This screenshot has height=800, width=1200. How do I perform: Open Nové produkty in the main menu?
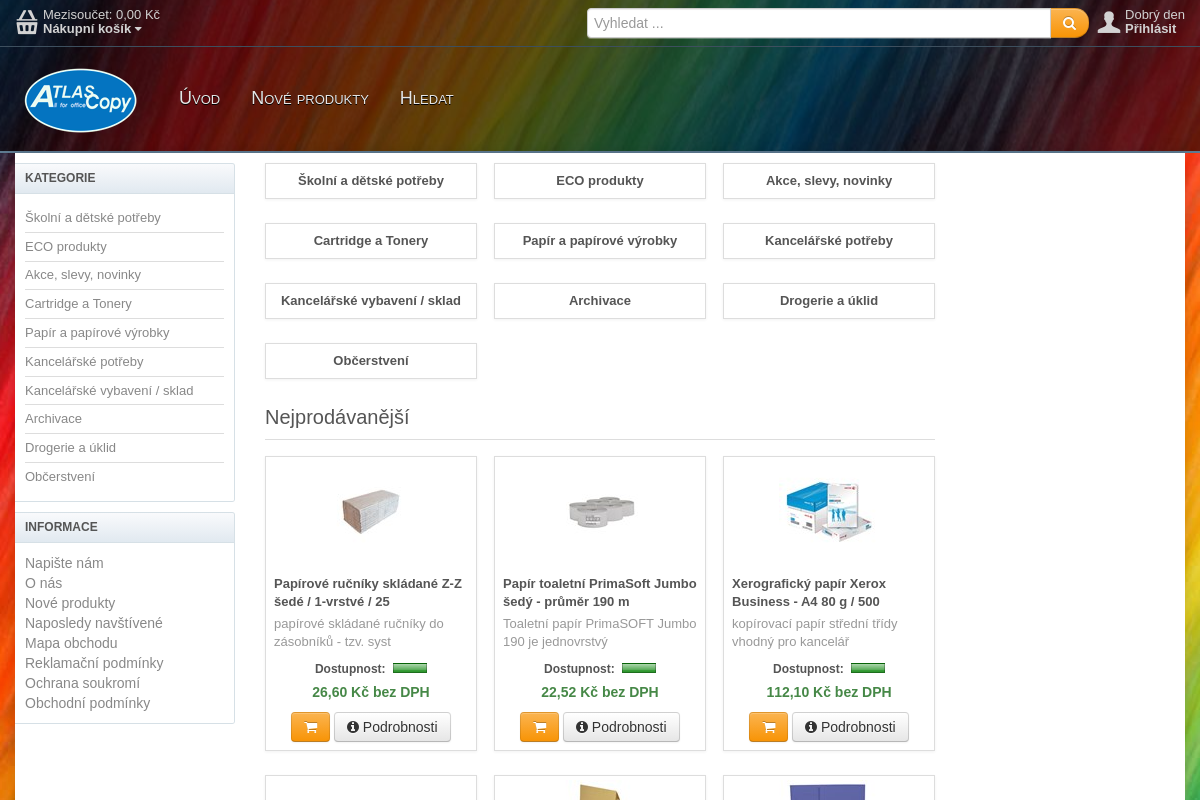310,98
